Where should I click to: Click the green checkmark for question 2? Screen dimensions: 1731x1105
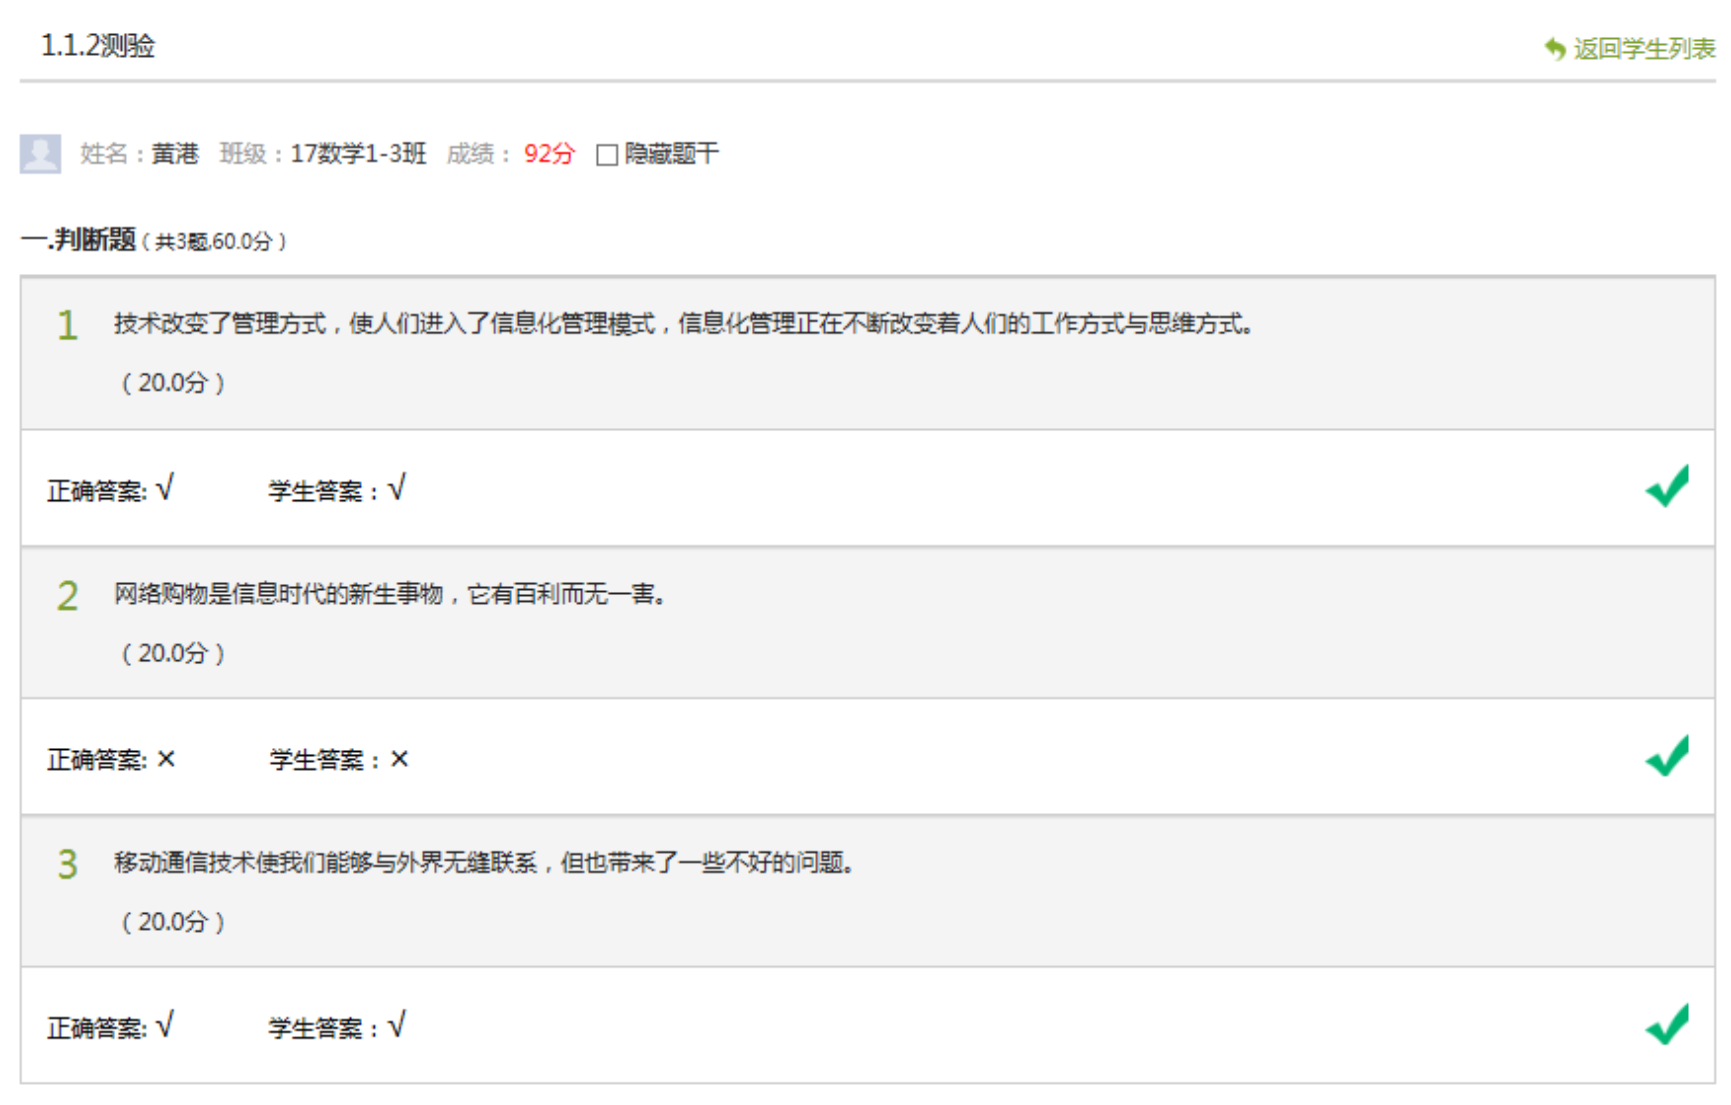(x=1667, y=756)
